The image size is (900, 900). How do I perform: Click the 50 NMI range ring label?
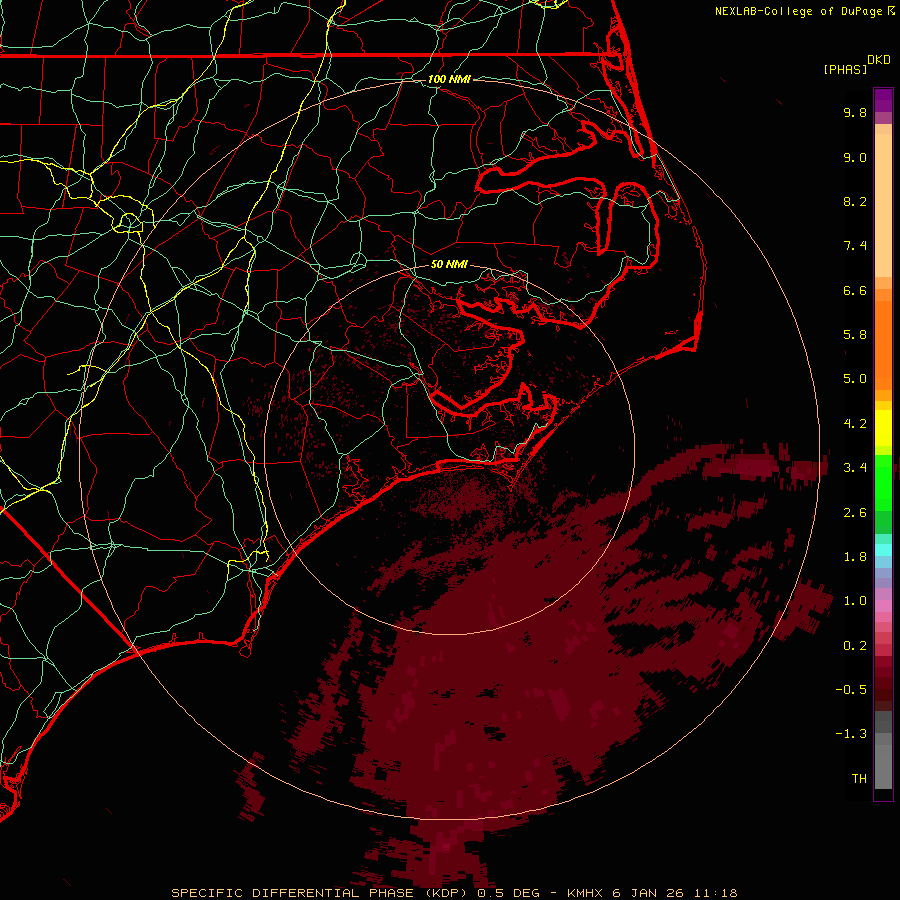click(x=449, y=264)
